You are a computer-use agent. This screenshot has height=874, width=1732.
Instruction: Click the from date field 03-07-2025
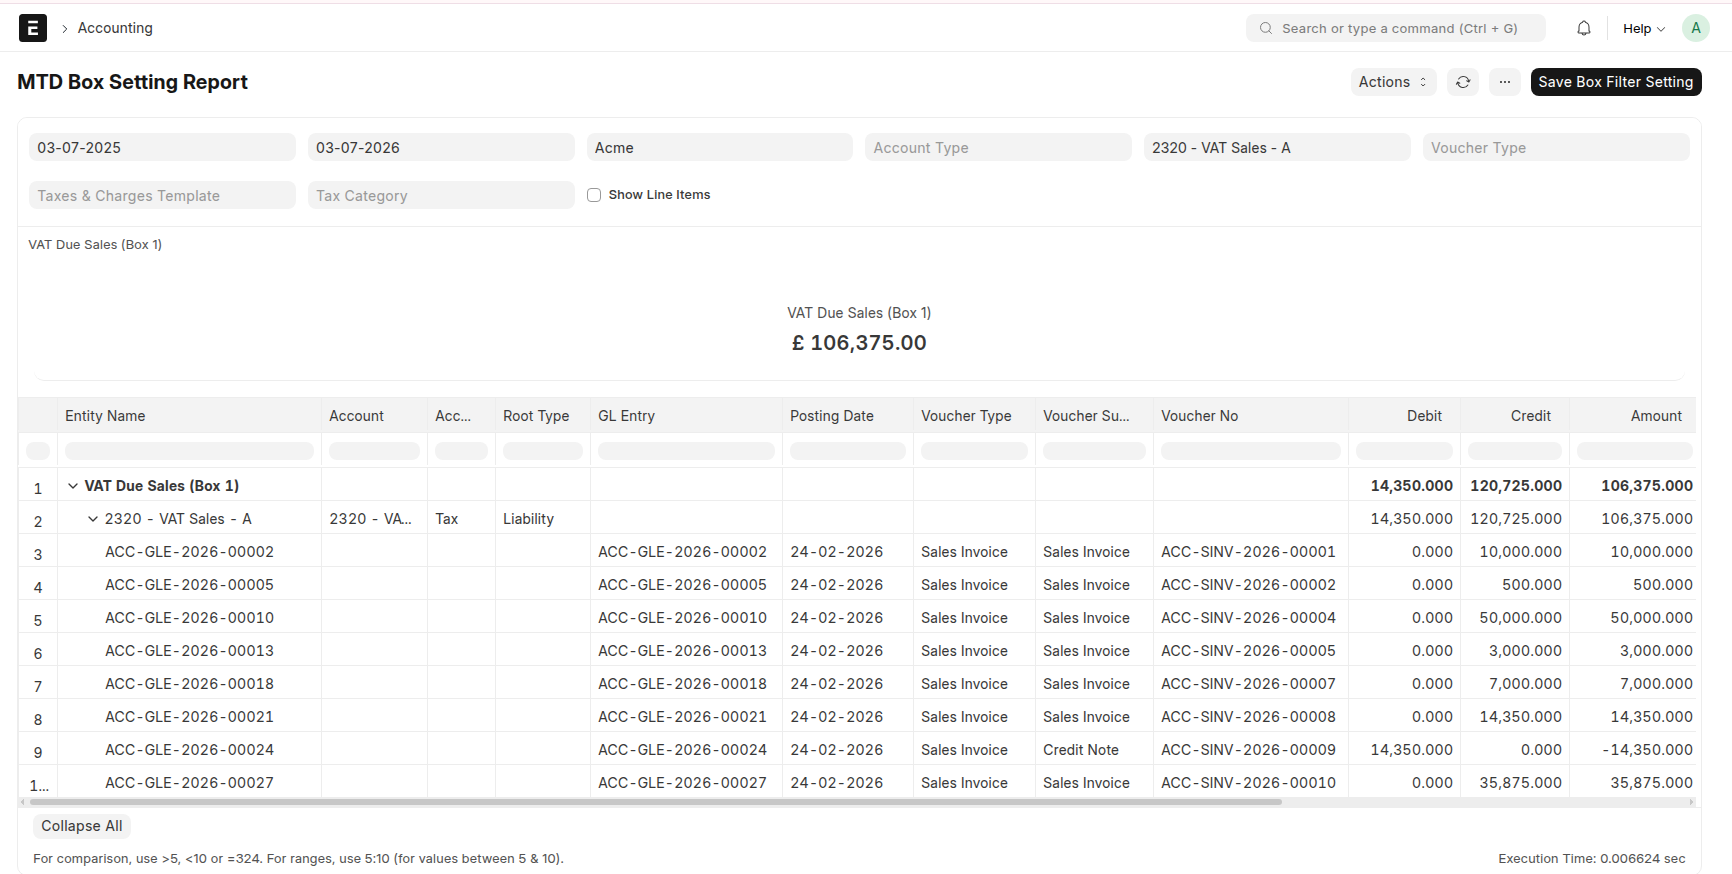pos(162,147)
